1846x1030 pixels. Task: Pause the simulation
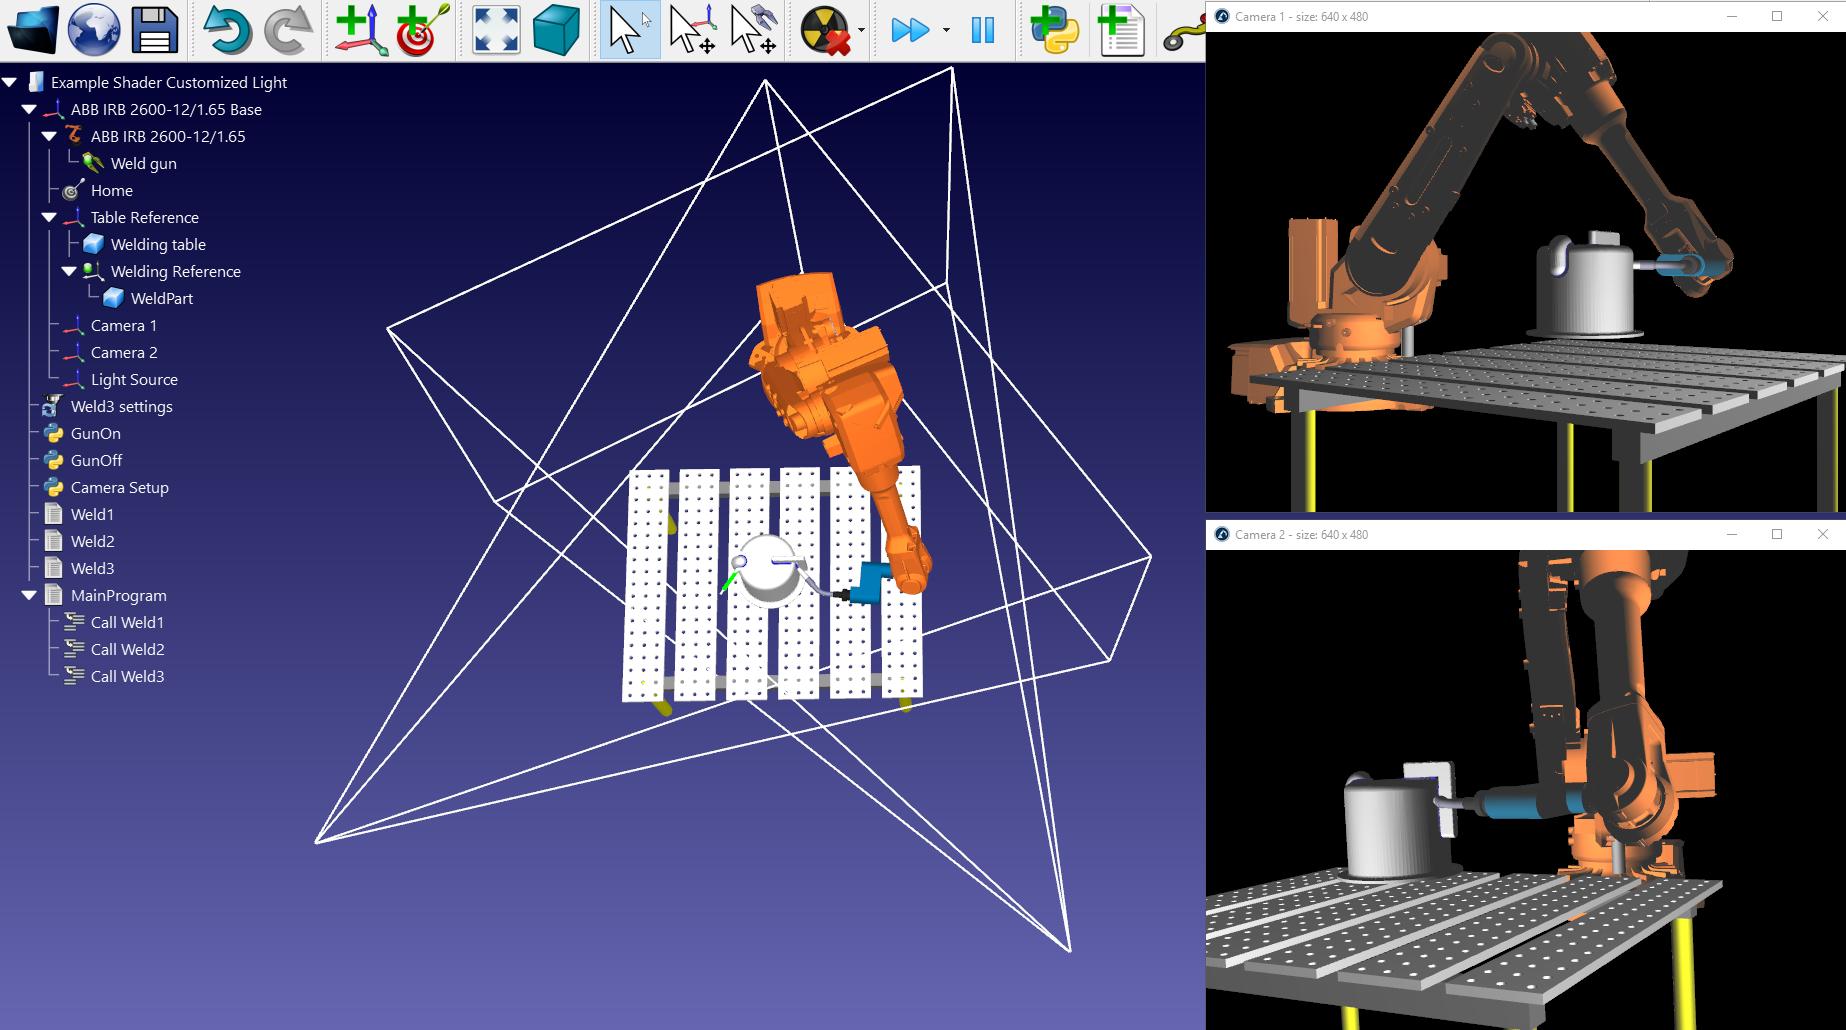tap(982, 30)
